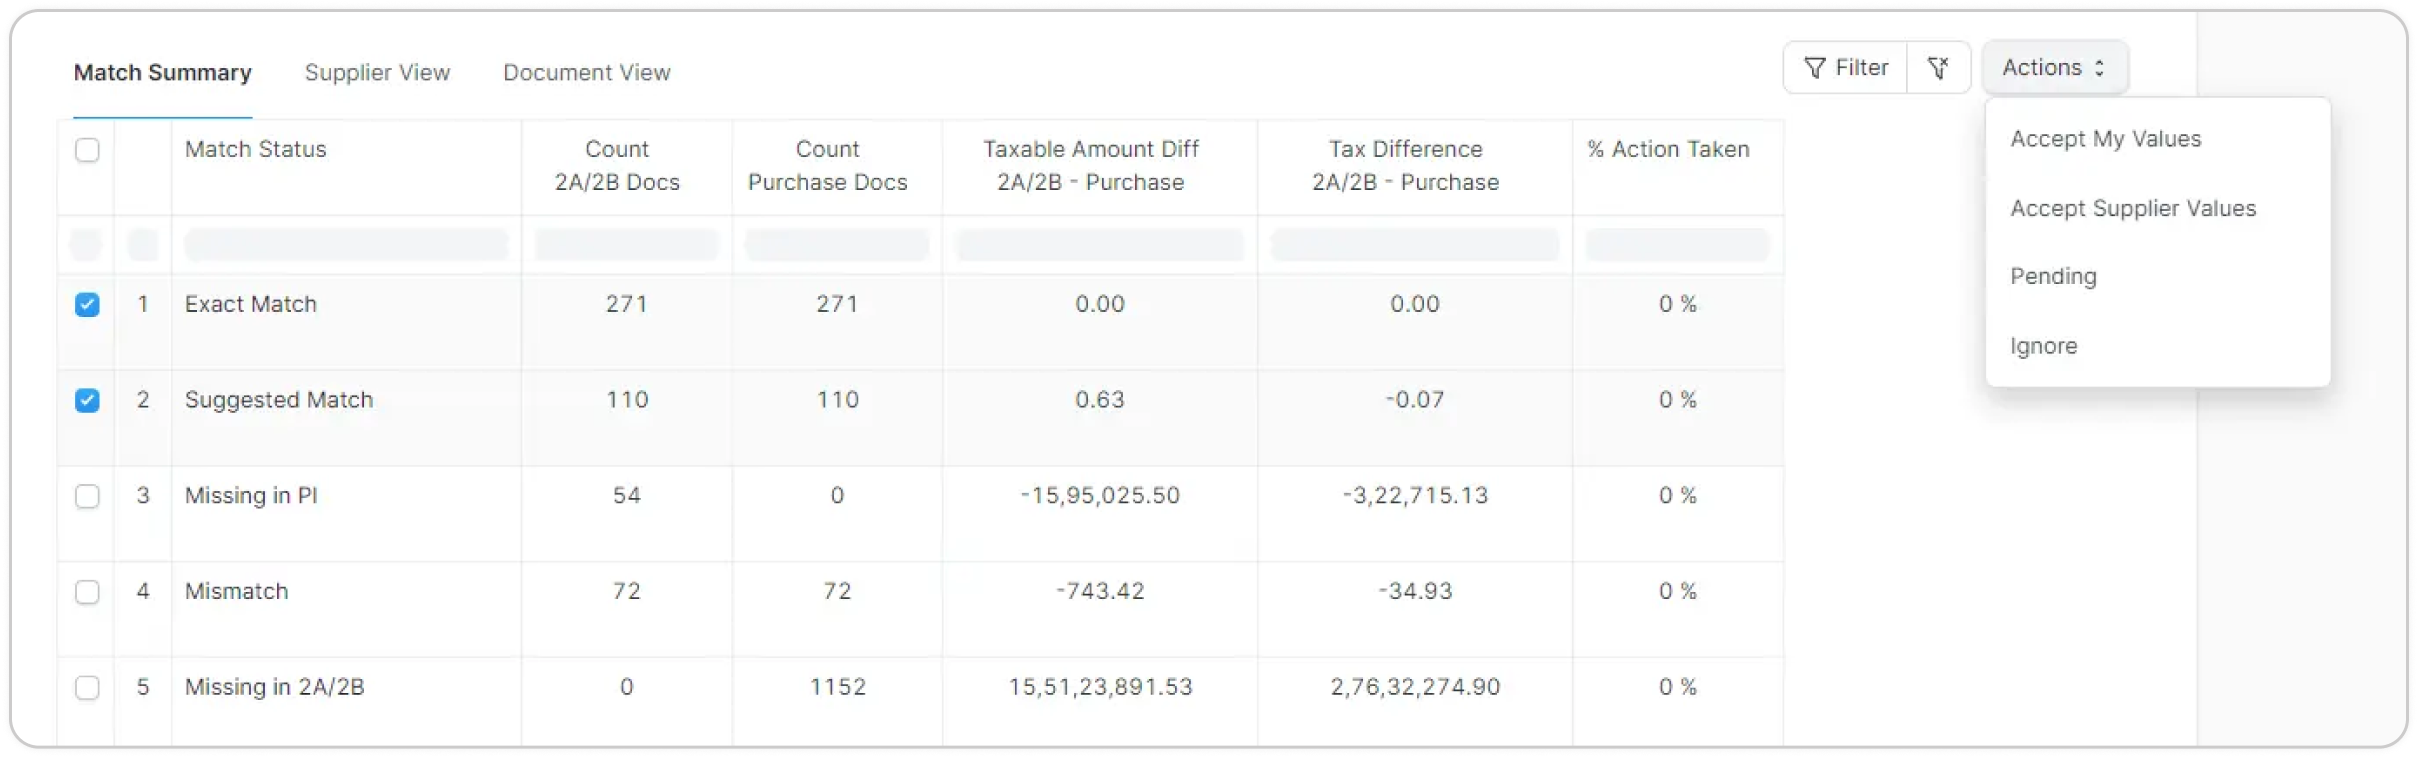This screenshot has height=758, width=2418.
Task: Open the Filter button
Action: (x=1845, y=68)
